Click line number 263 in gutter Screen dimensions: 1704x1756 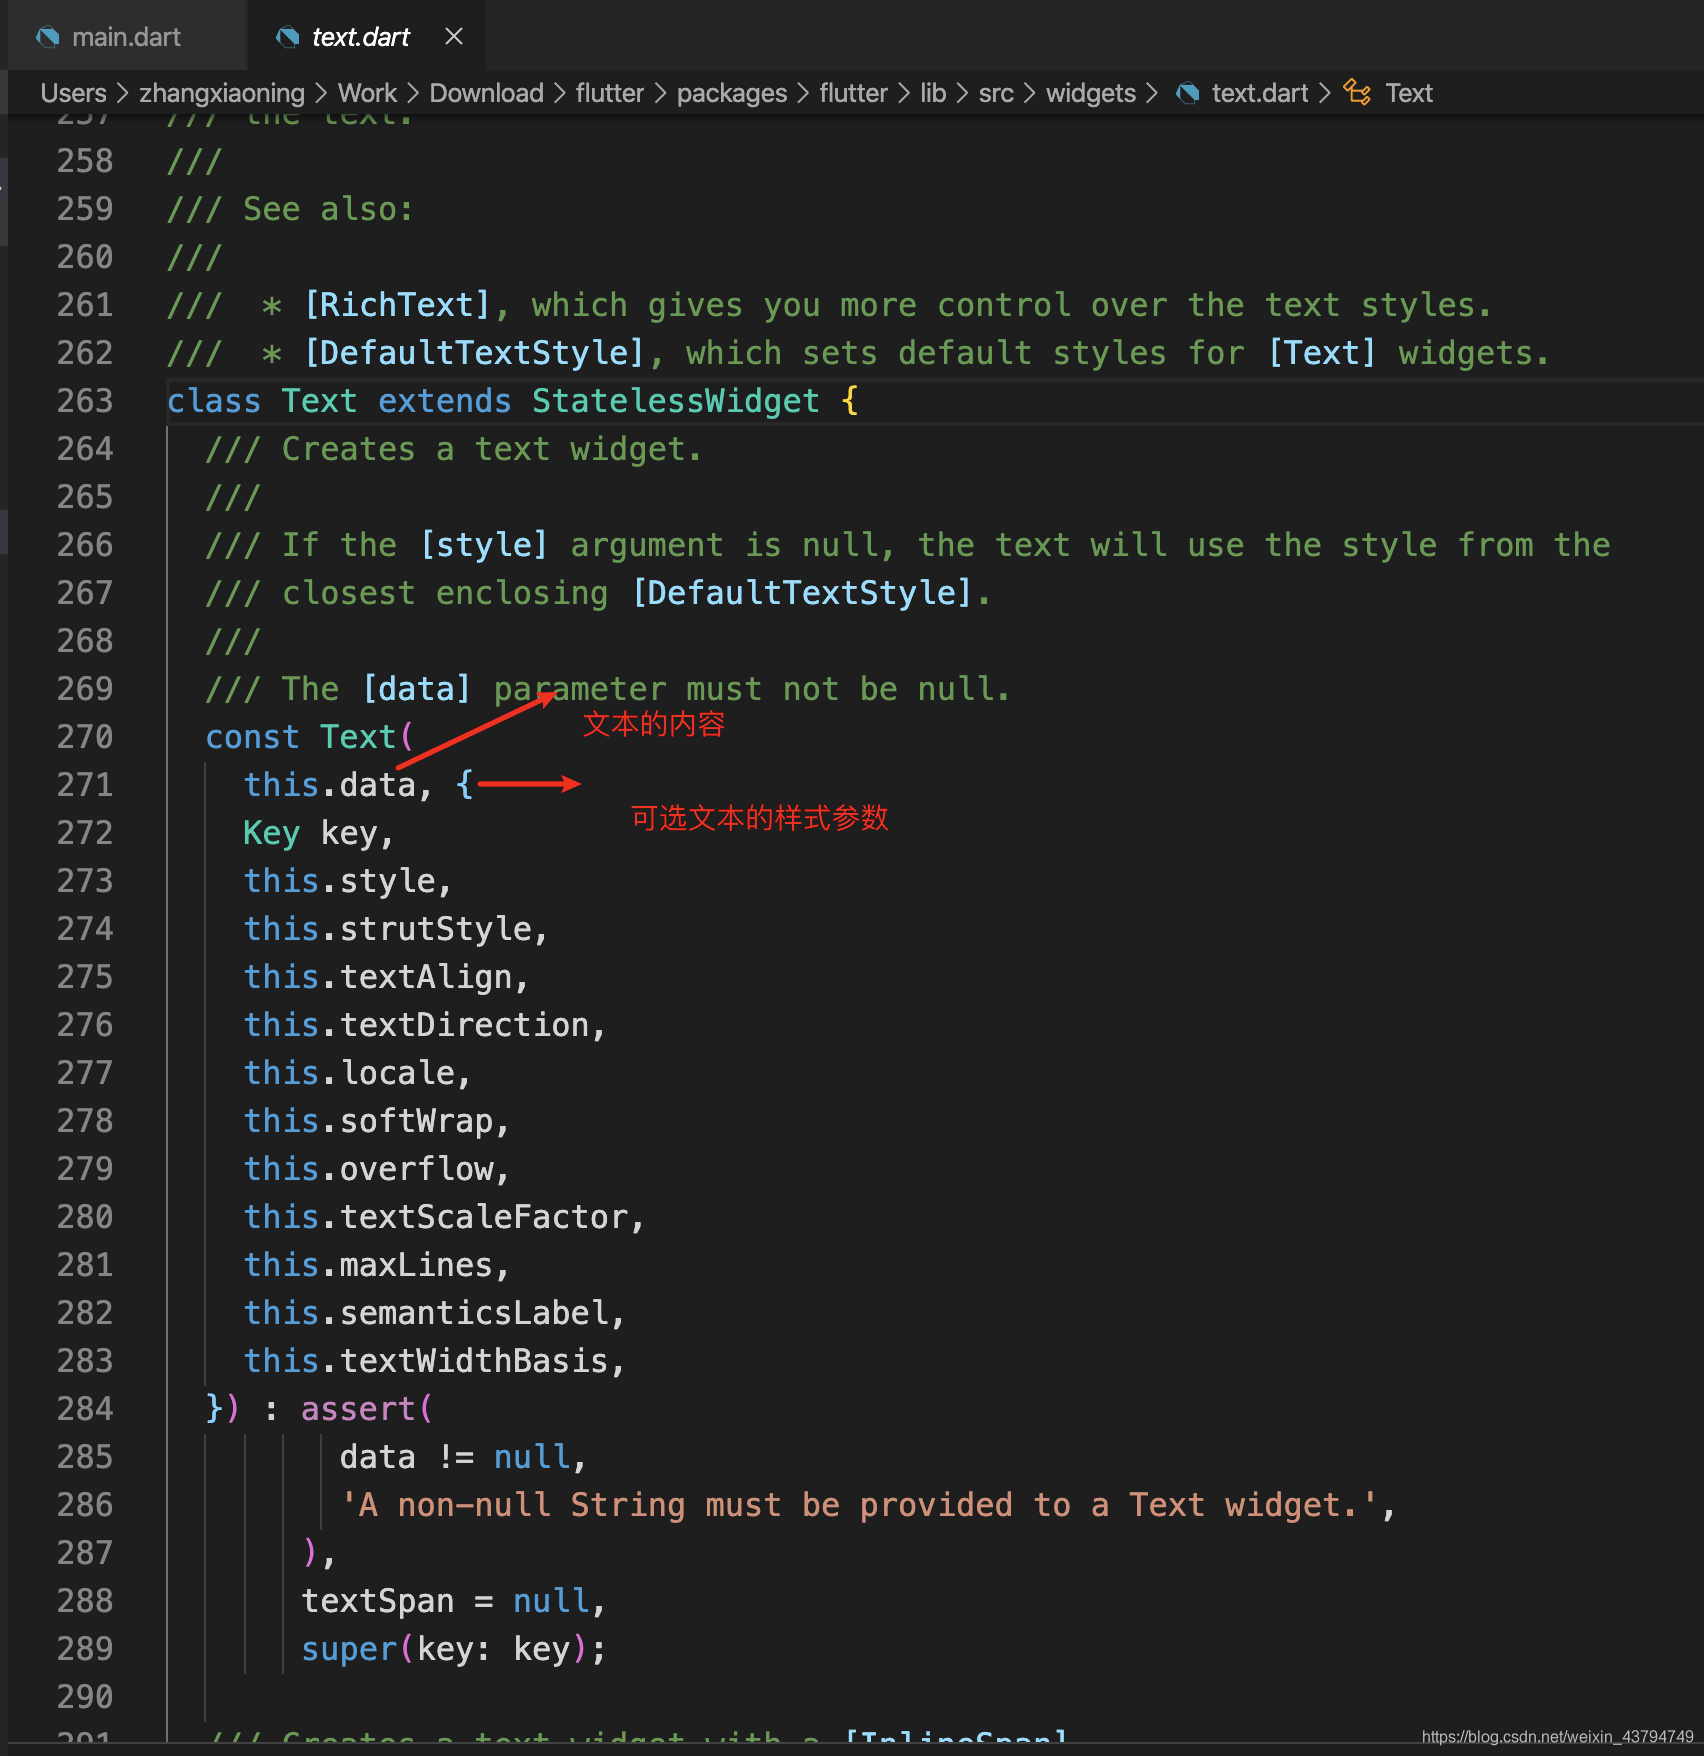click(x=85, y=401)
